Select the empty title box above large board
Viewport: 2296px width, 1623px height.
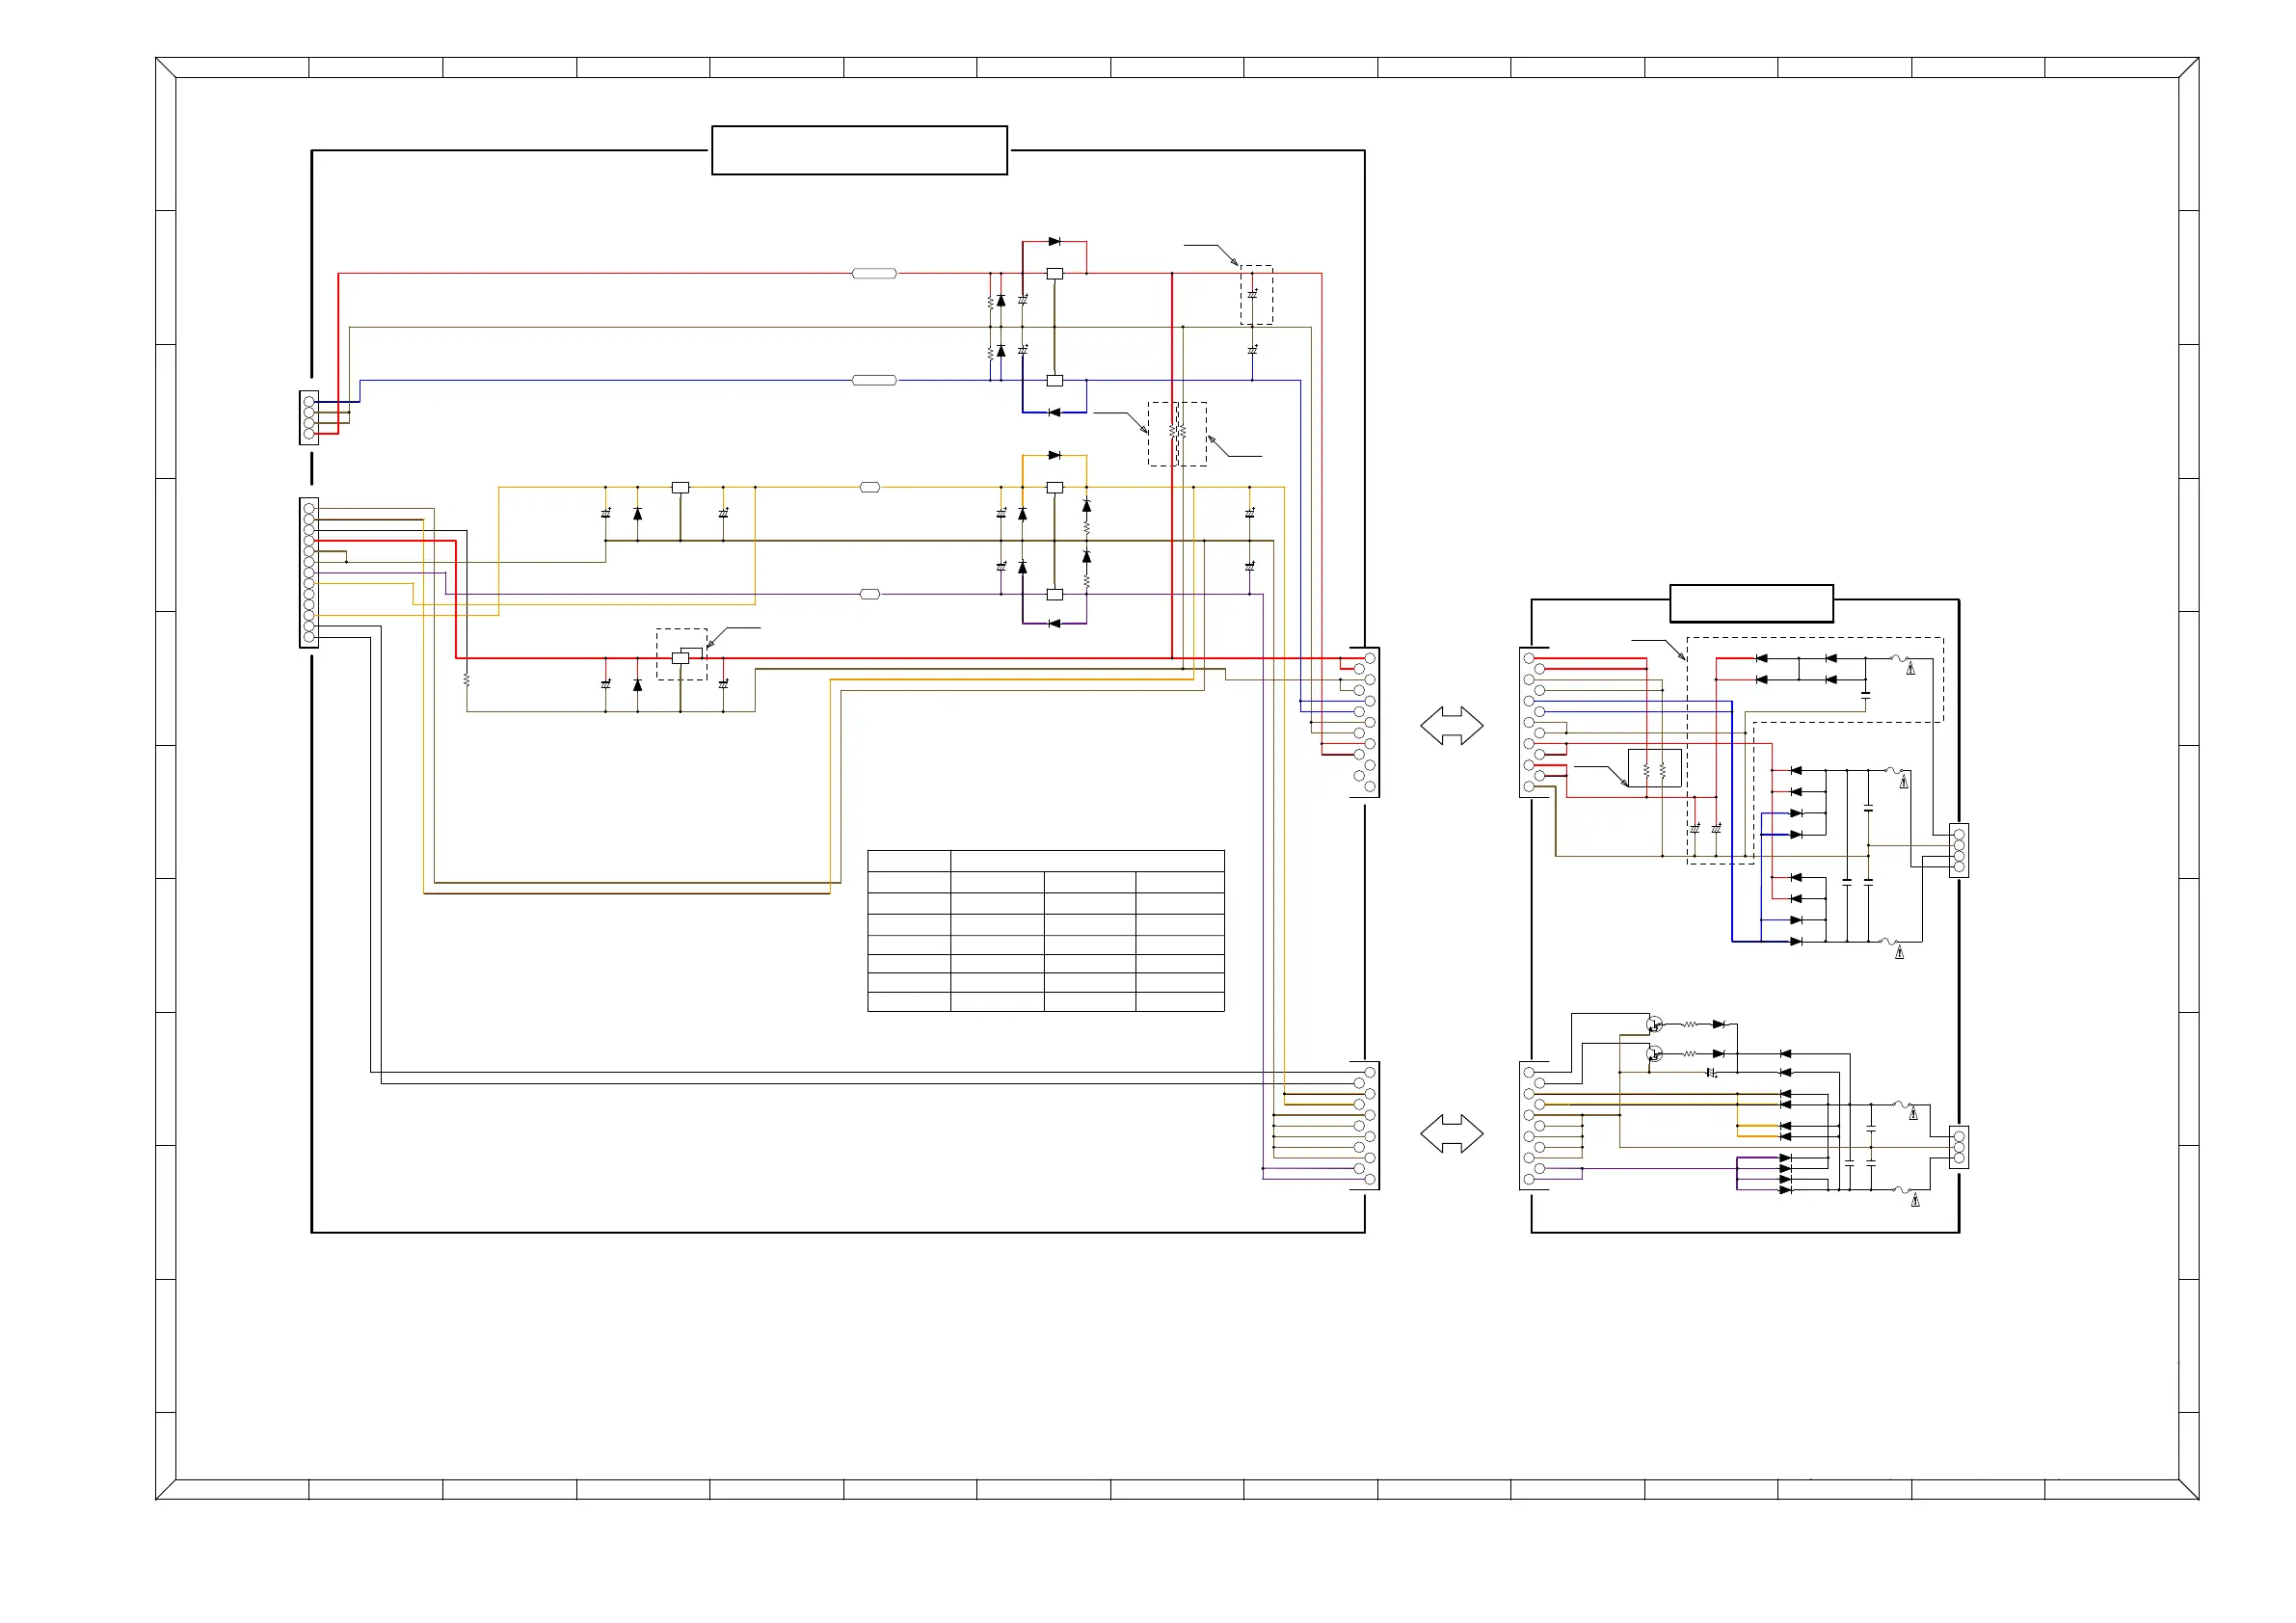(x=859, y=150)
